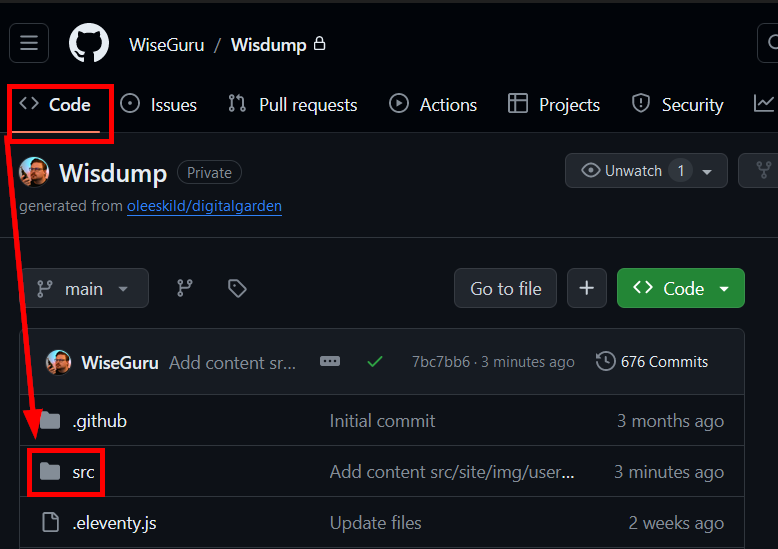Screen dimensions: 778x549
Task: Switch to the Pull requests tab
Action: 293,105
